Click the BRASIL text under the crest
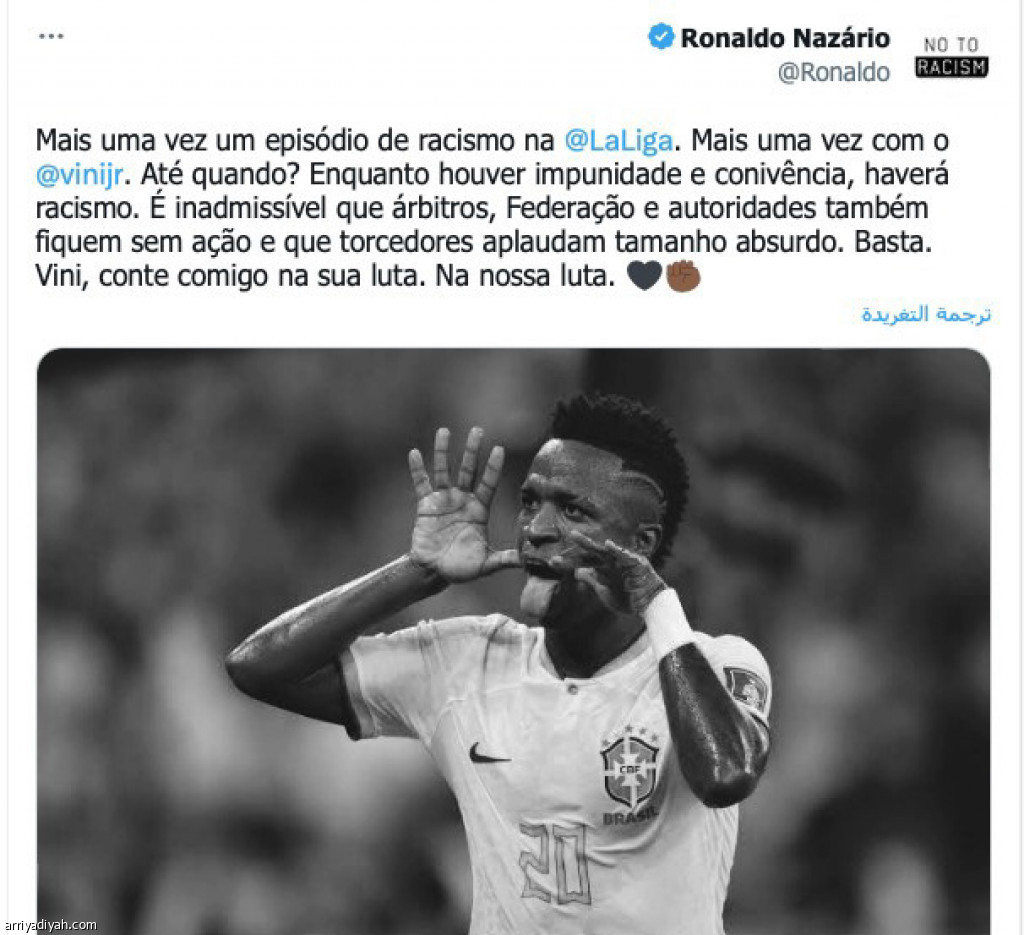Screen dimensions: 1024x935 click(x=630, y=817)
